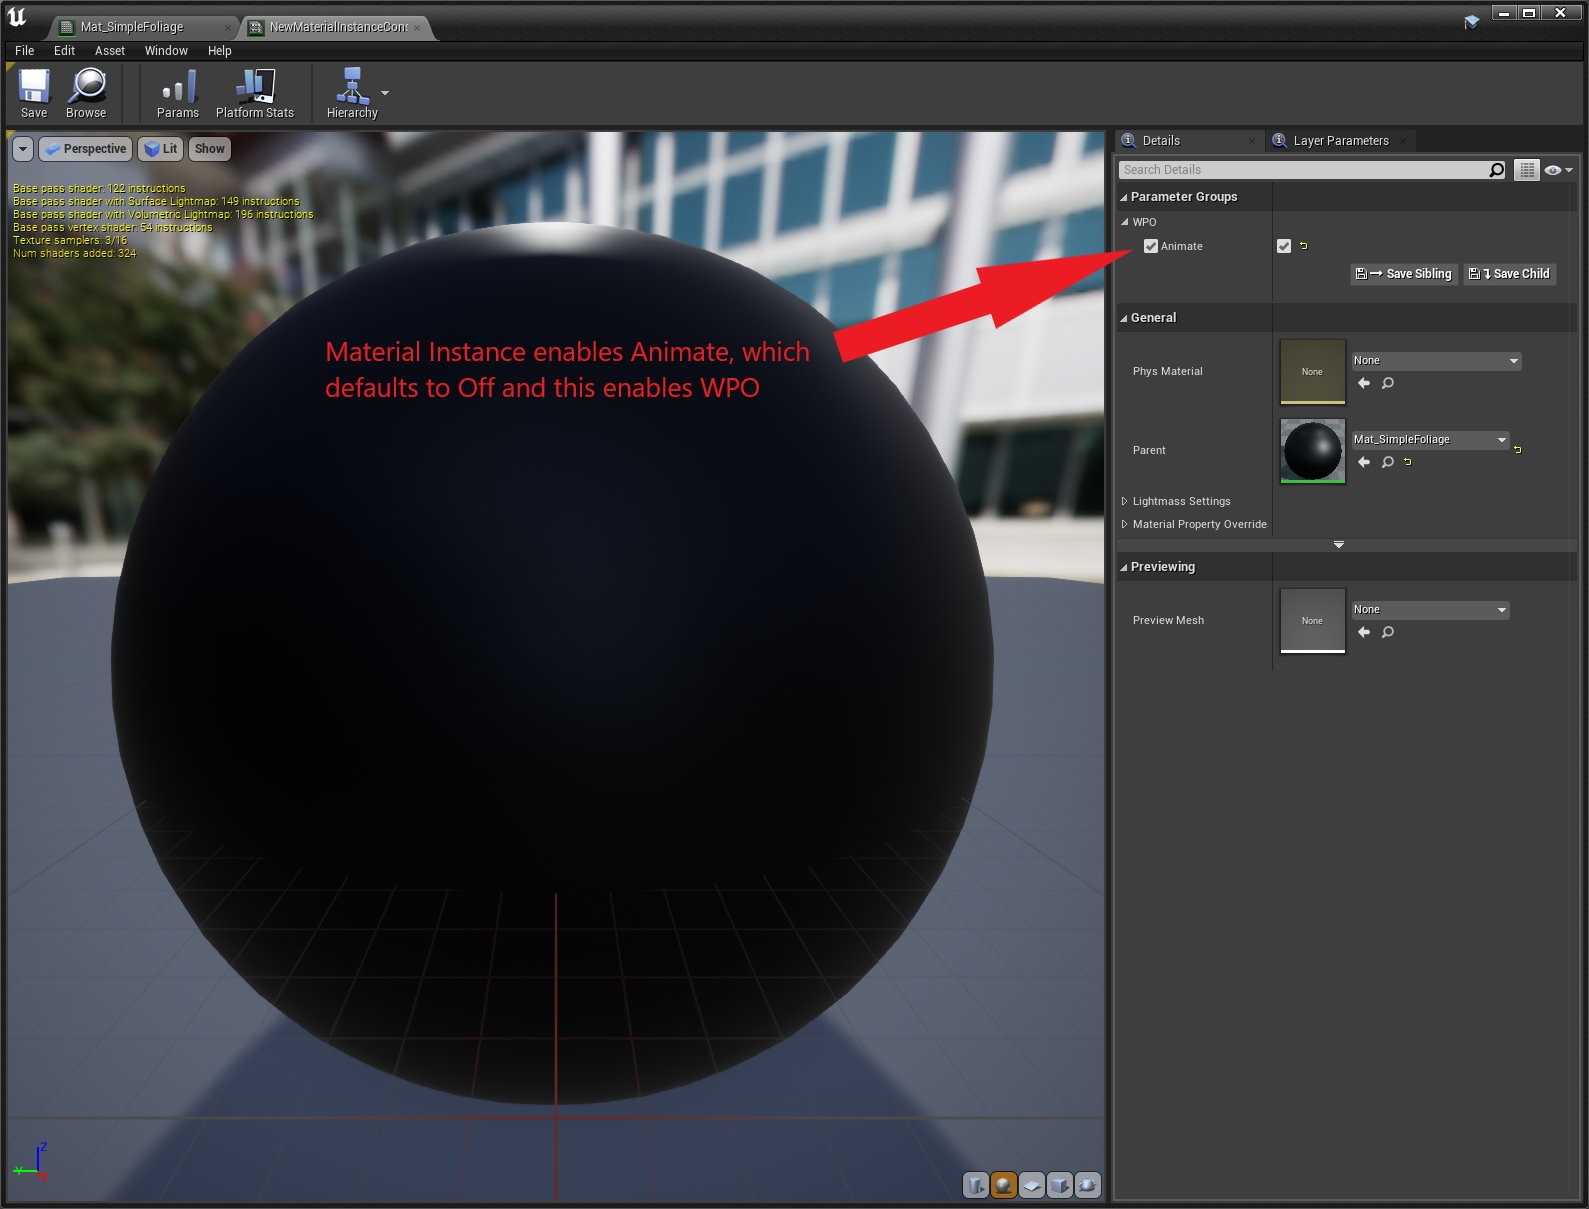The image size is (1589, 1209).
Task: Toggle the Animate parameter override checkbox
Action: [x=1151, y=246]
